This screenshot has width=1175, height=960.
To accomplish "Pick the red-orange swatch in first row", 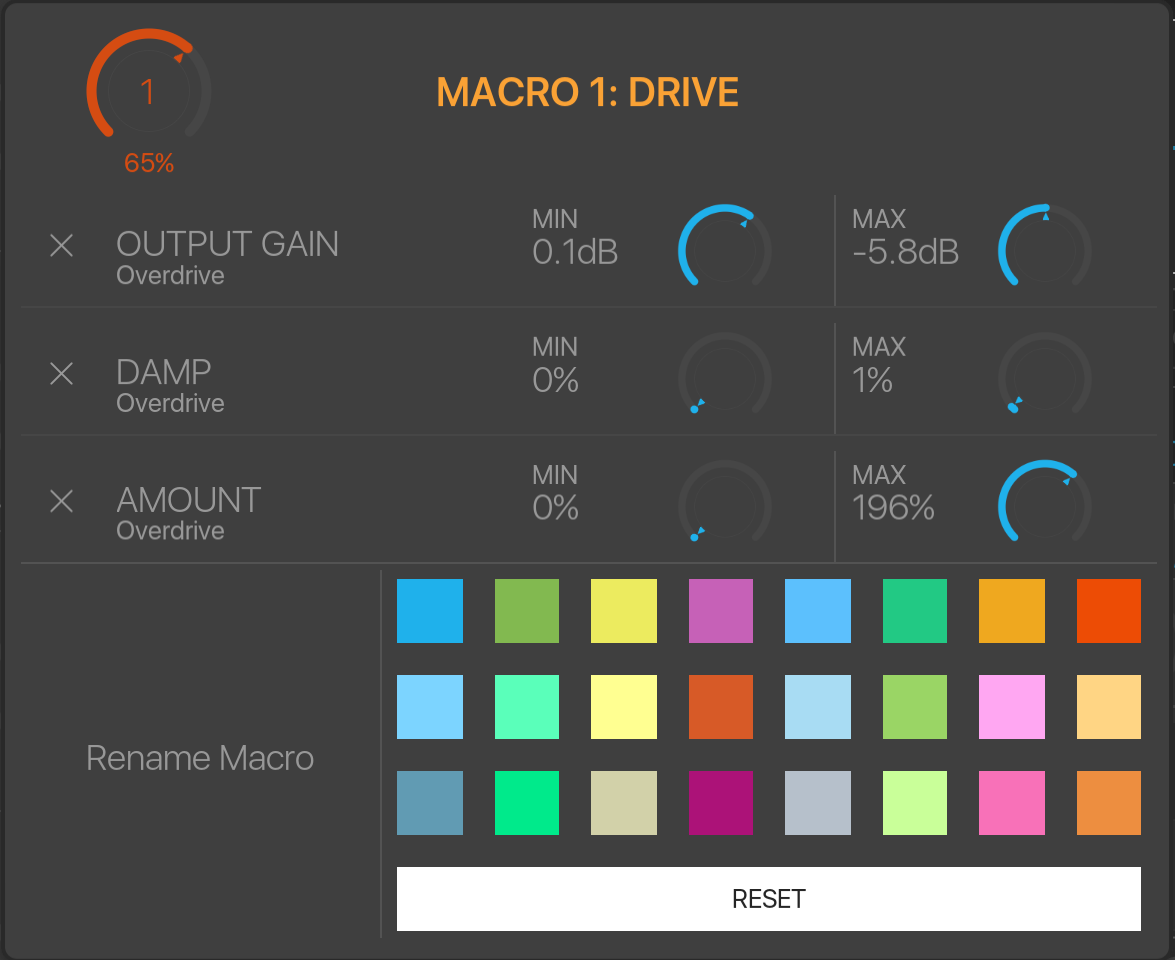I will [1109, 611].
